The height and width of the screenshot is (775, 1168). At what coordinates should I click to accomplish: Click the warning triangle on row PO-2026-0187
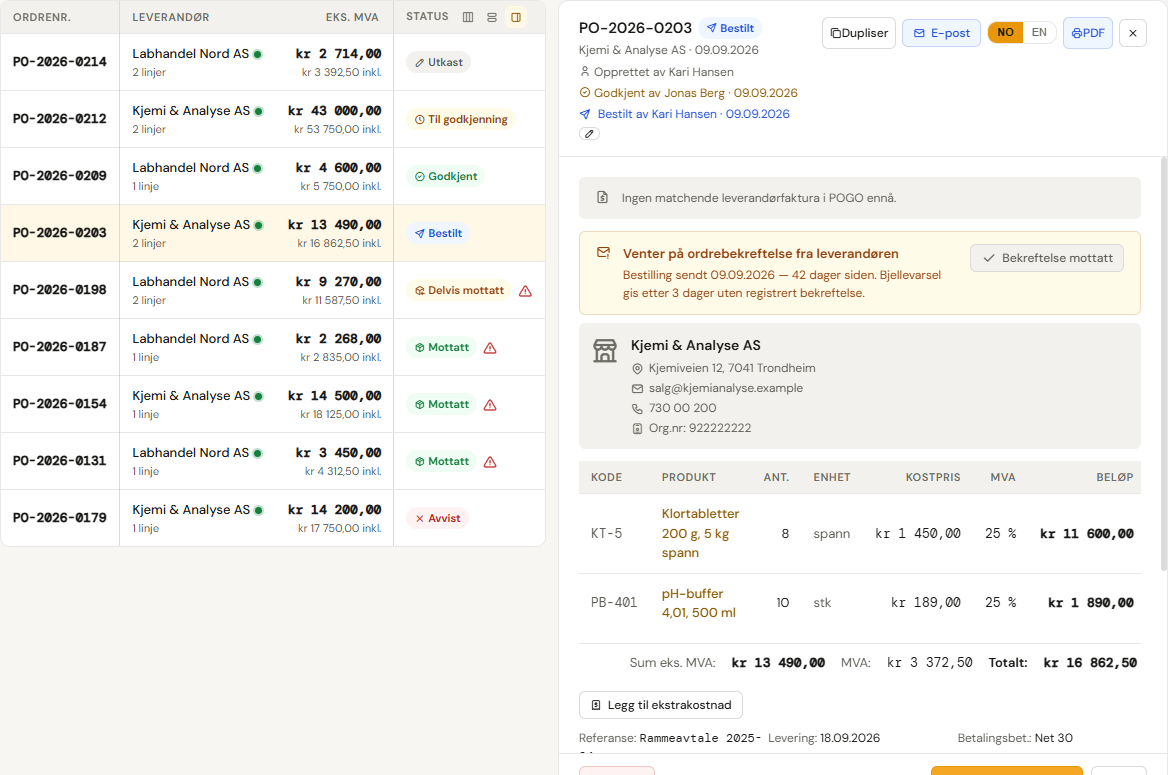490,348
